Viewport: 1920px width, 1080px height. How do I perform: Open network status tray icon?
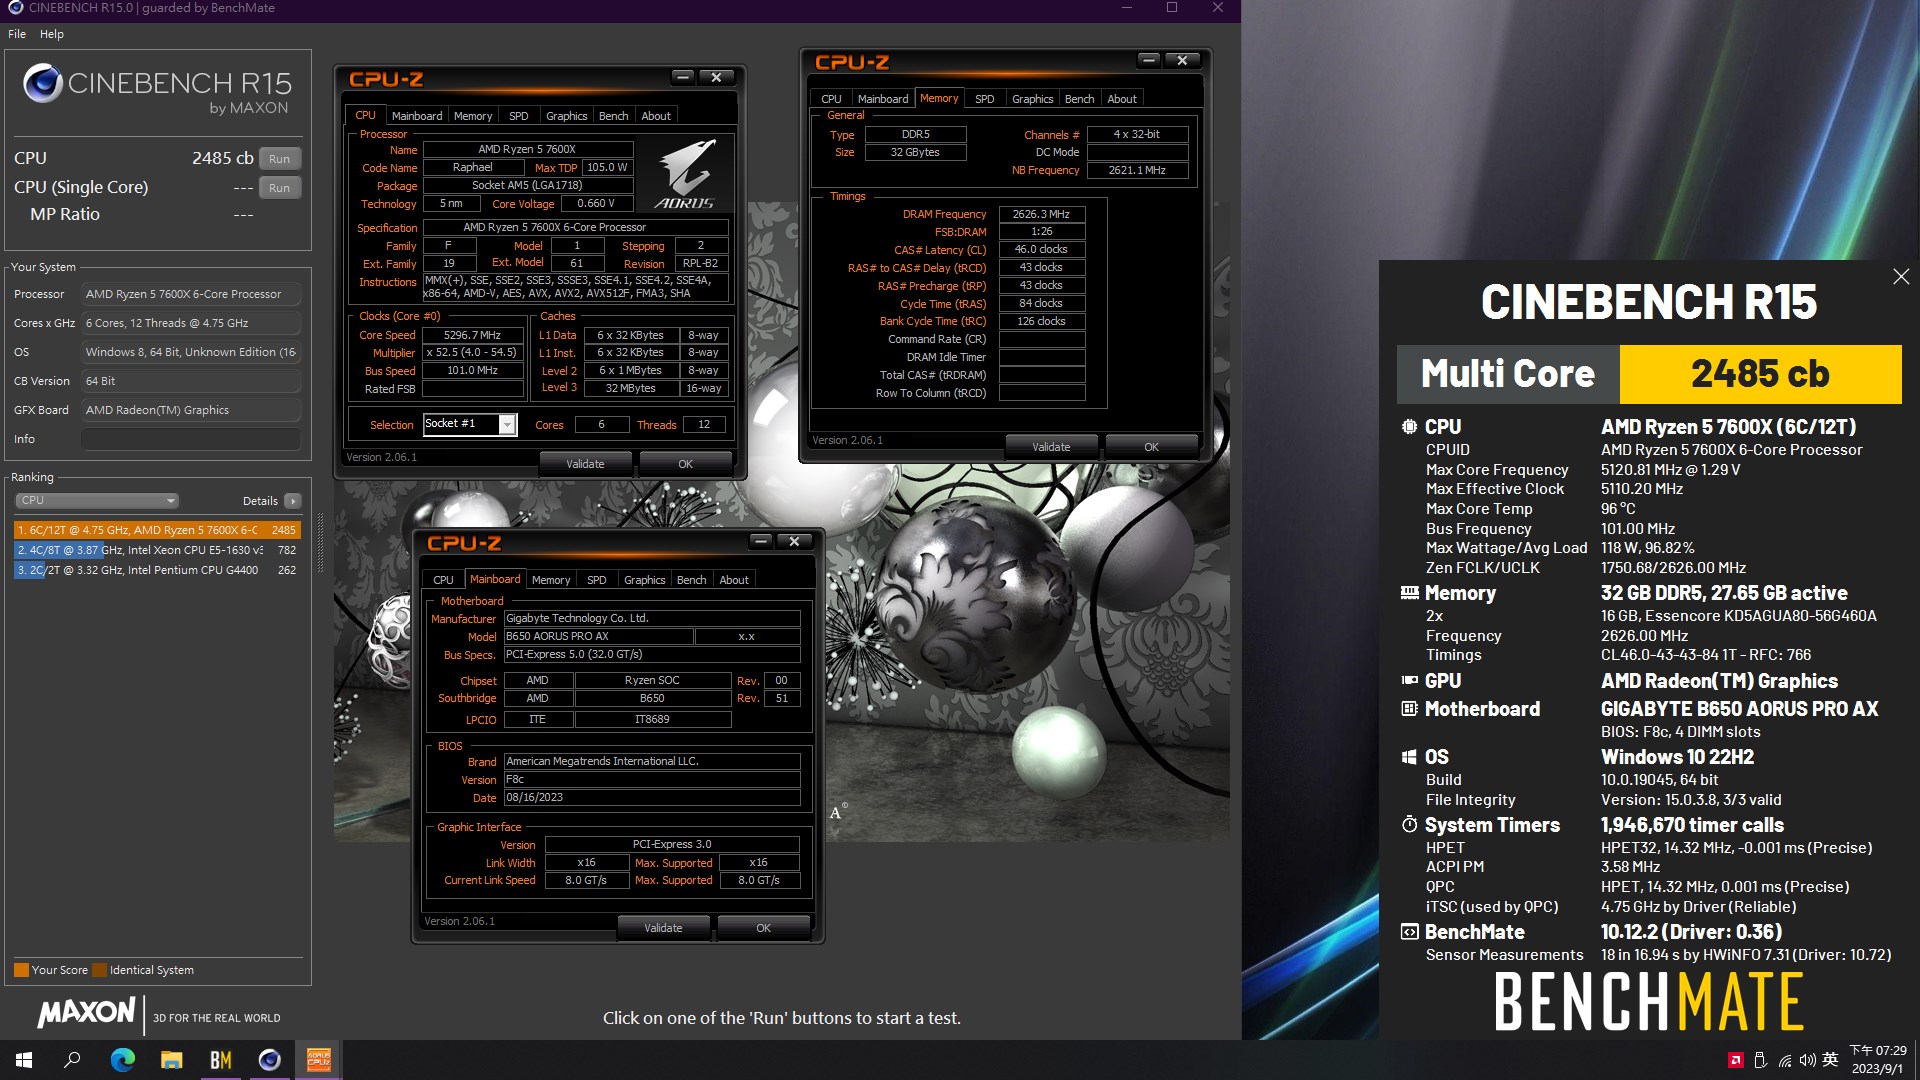point(1784,1060)
